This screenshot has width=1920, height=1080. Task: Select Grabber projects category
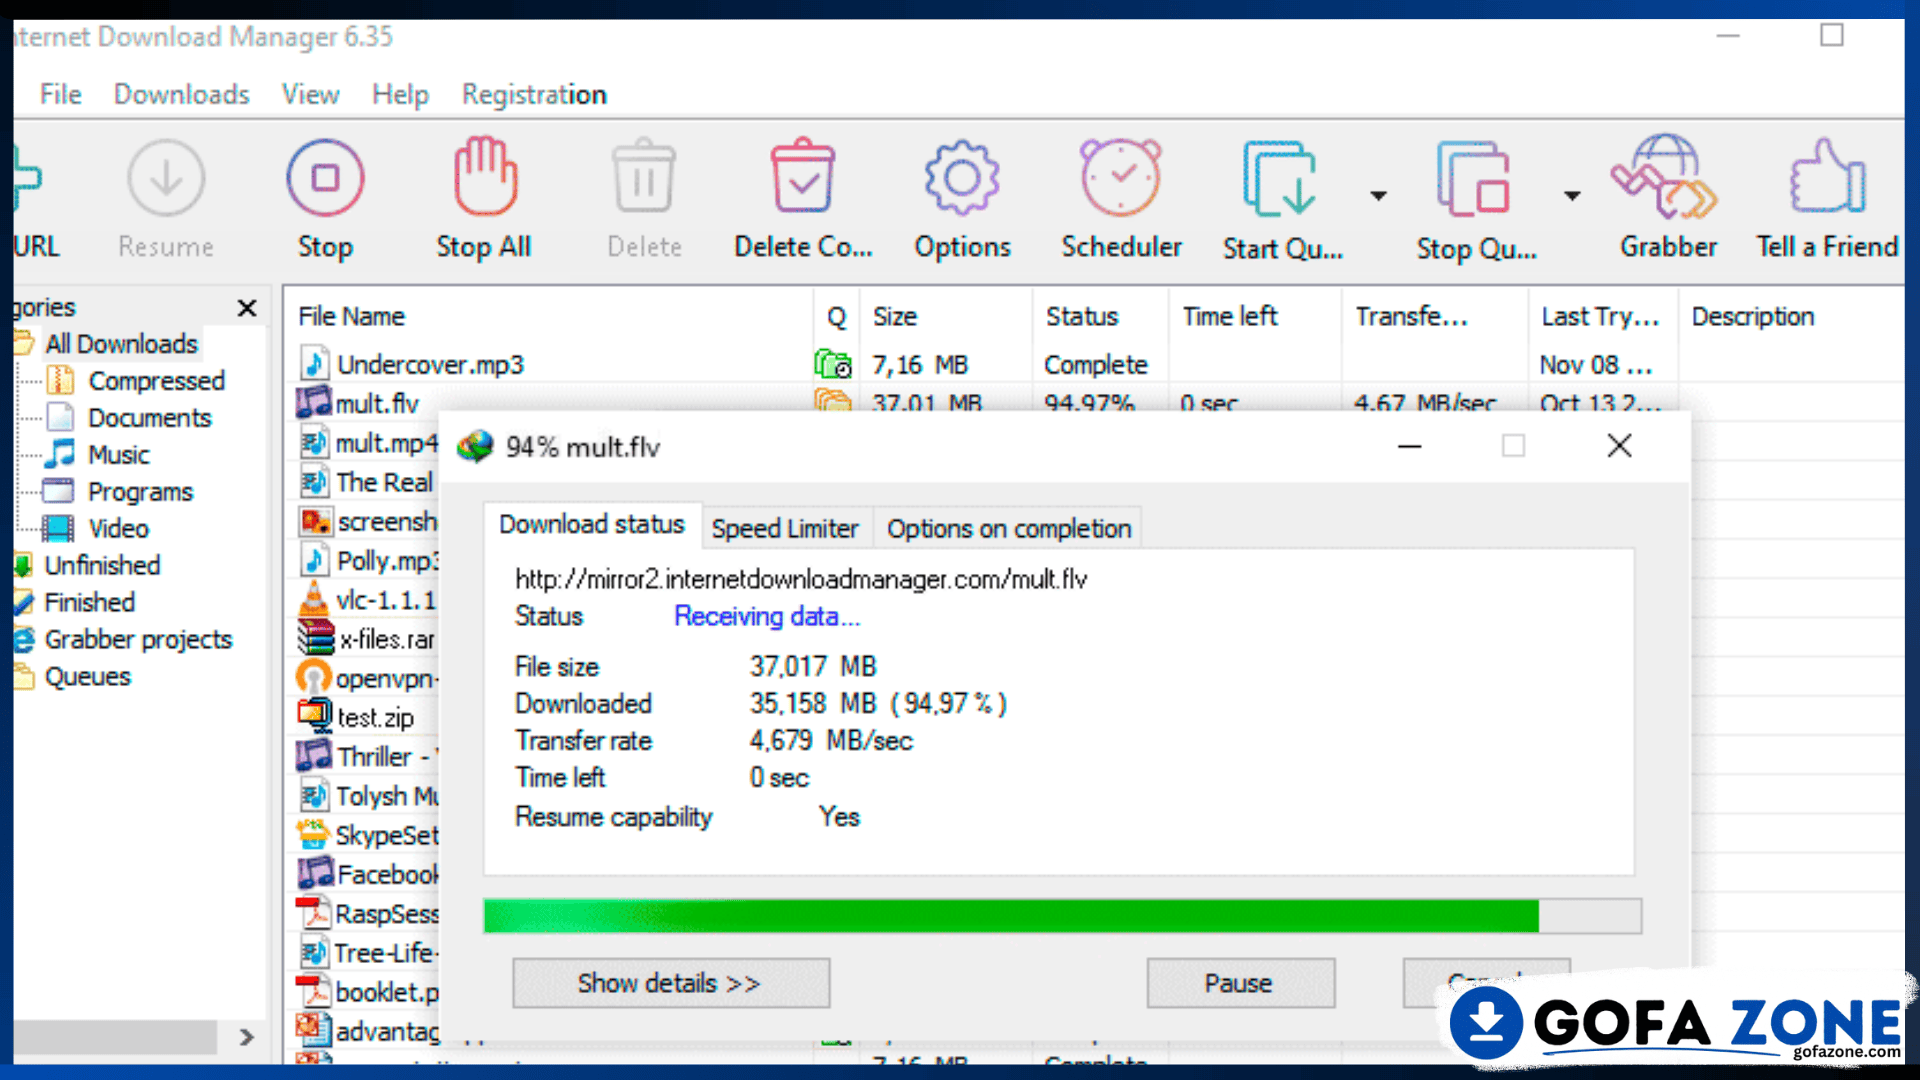138,639
